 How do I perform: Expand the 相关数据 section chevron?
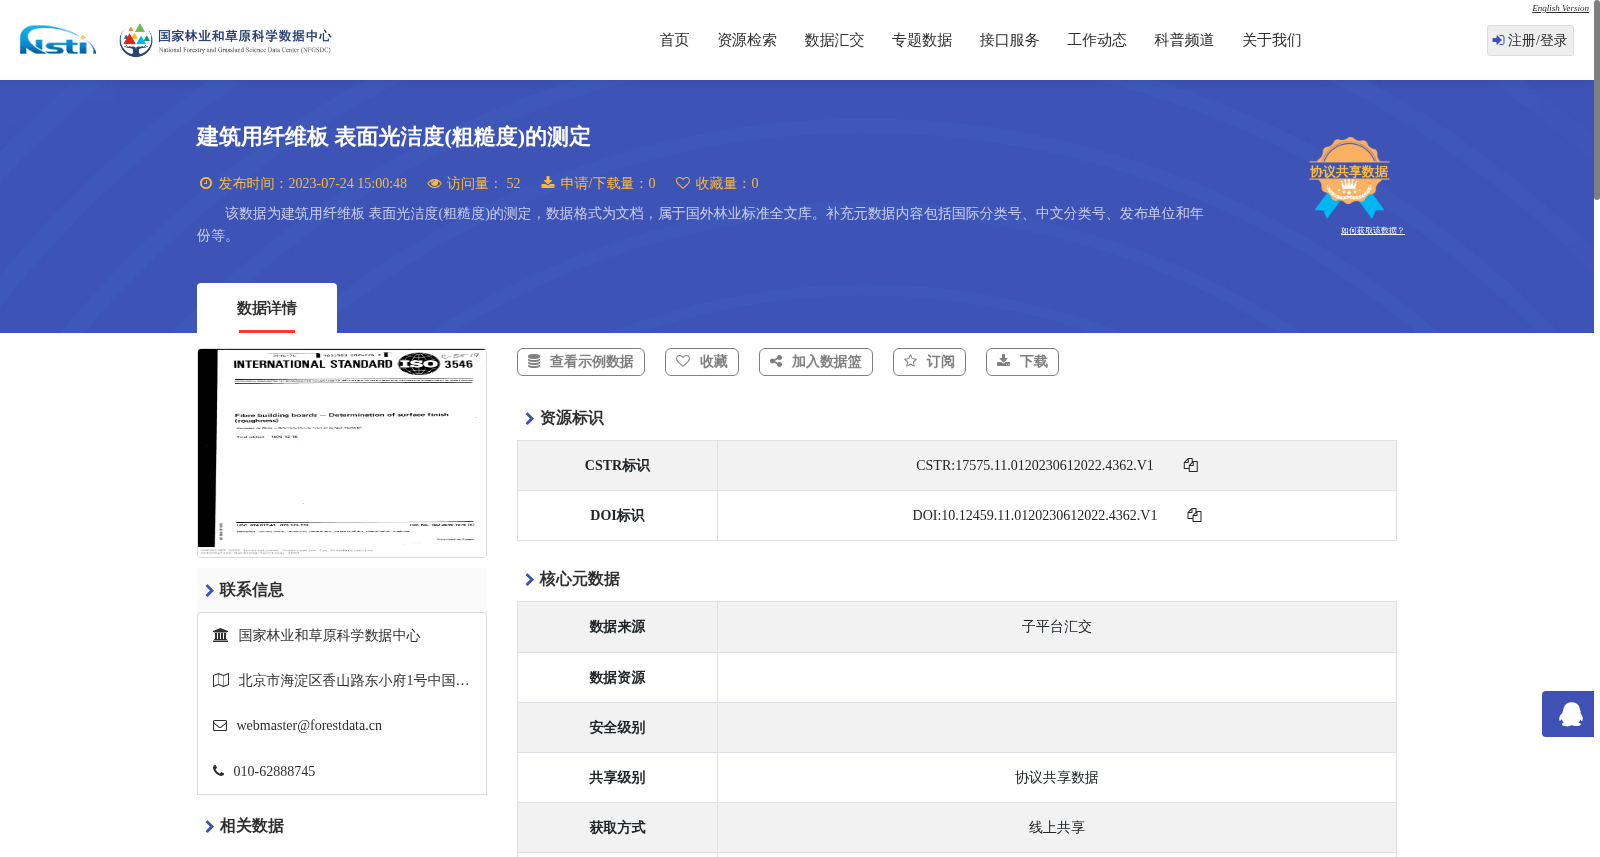(x=209, y=827)
